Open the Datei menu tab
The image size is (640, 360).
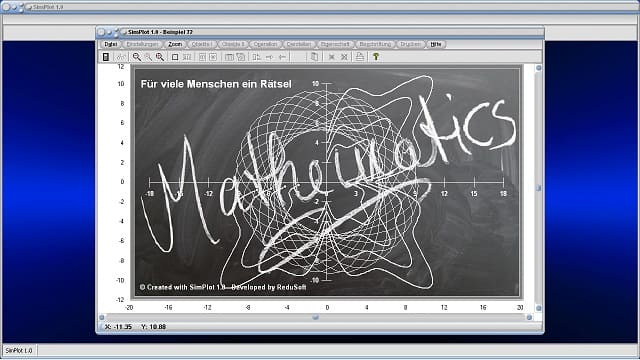111,44
